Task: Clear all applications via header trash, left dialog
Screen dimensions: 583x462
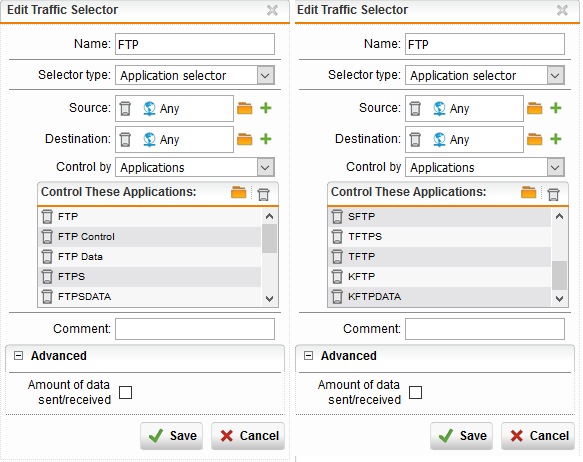Action: pos(264,194)
